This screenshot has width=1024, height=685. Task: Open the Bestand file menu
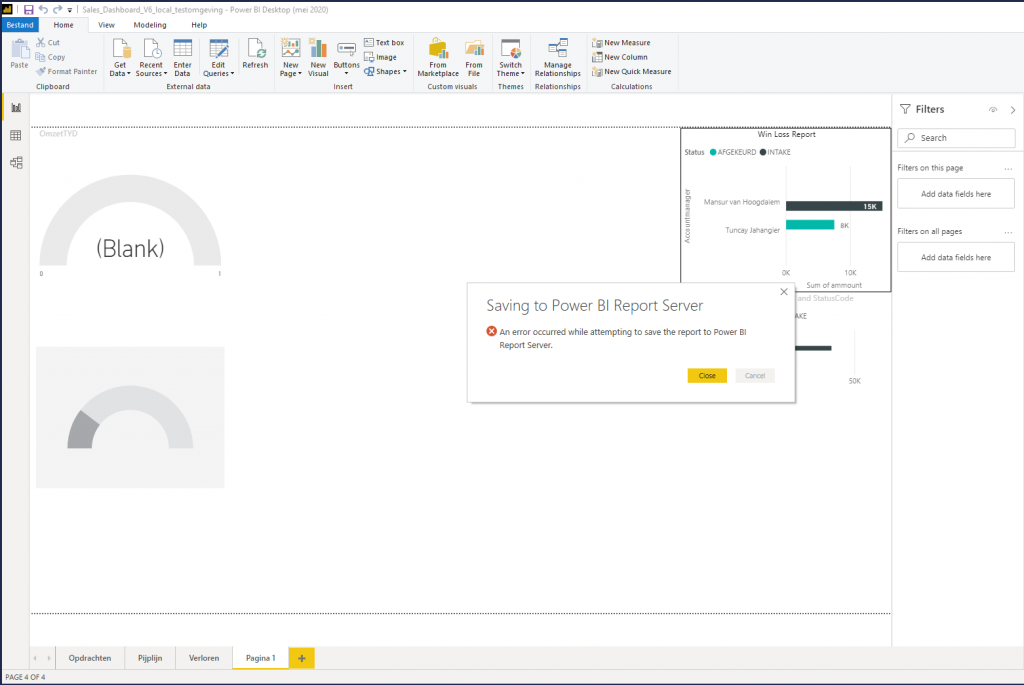(x=20, y=25)
